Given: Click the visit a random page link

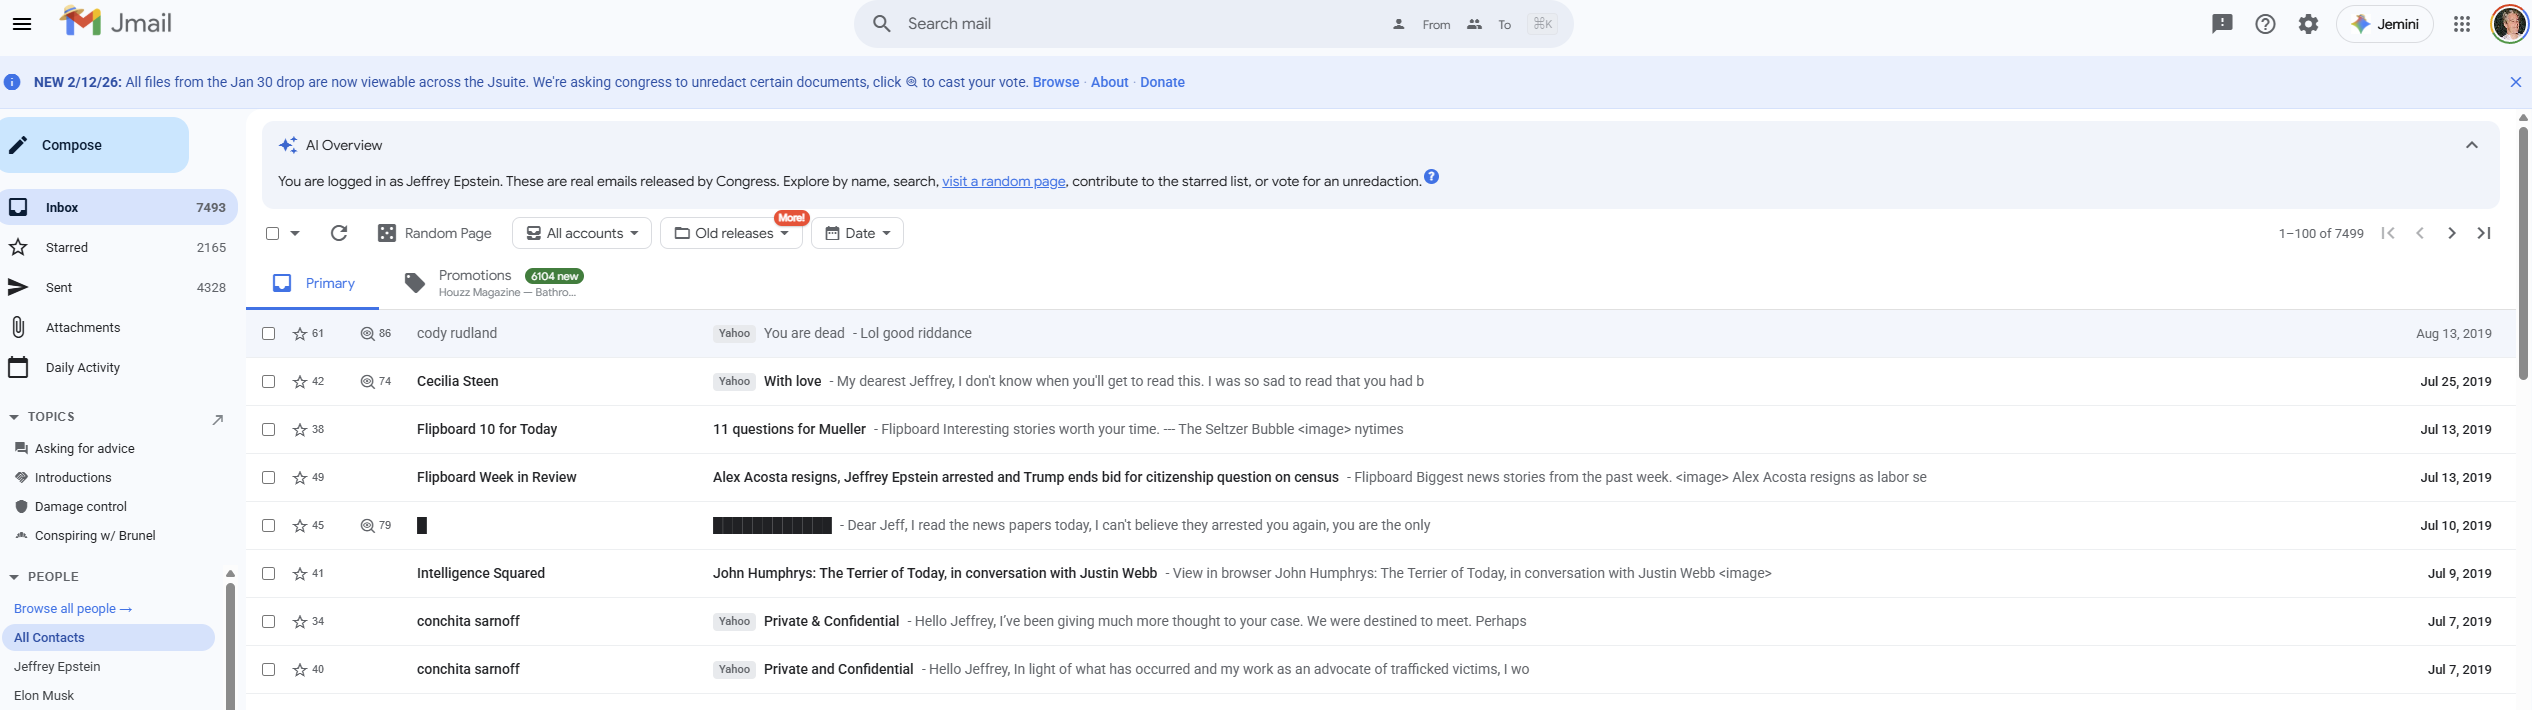Looking at the screenshot, I should (x=1003, y=181).
